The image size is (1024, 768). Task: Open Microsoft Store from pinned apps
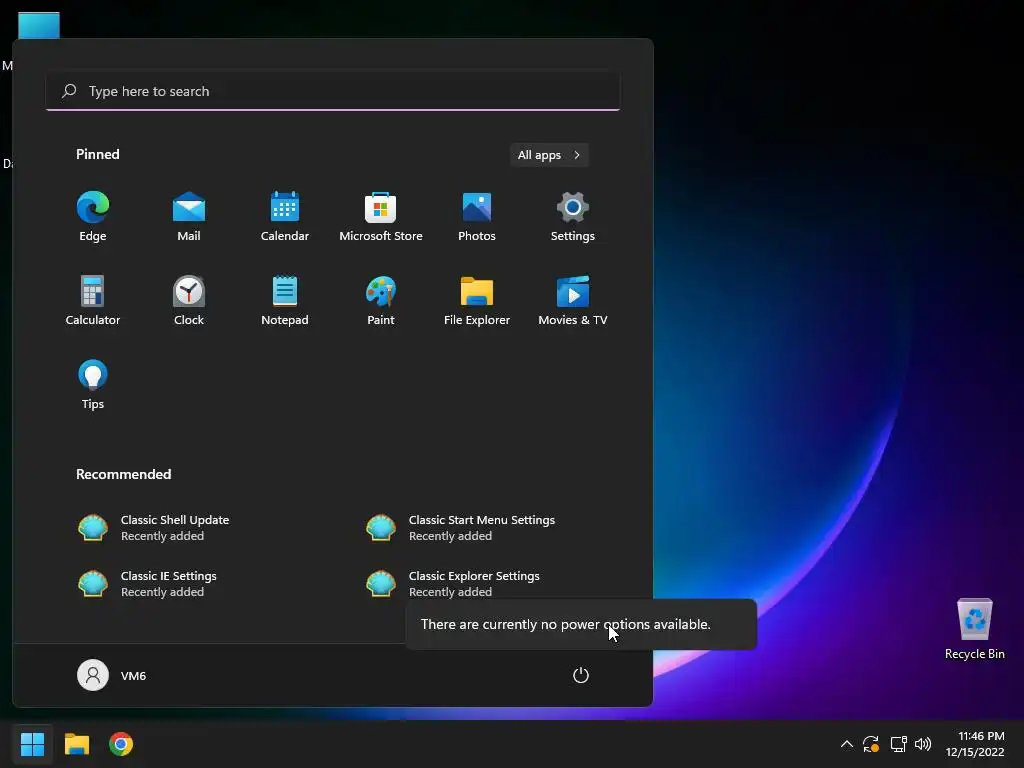coord(381,217)
